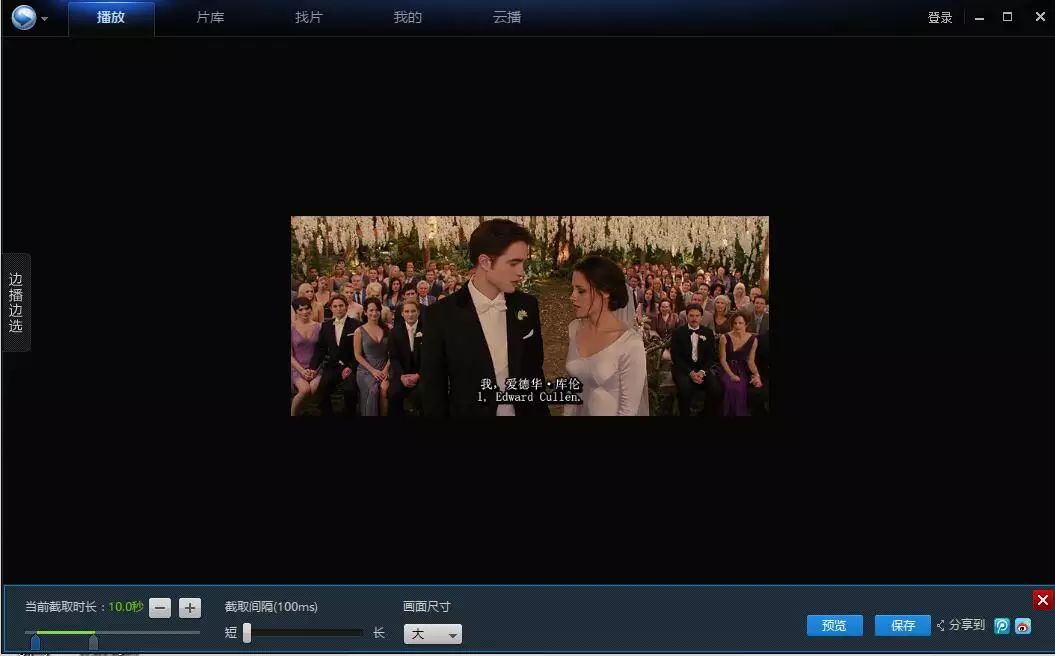
Task: Click the 登录 login link
Action: pos(940,18)
